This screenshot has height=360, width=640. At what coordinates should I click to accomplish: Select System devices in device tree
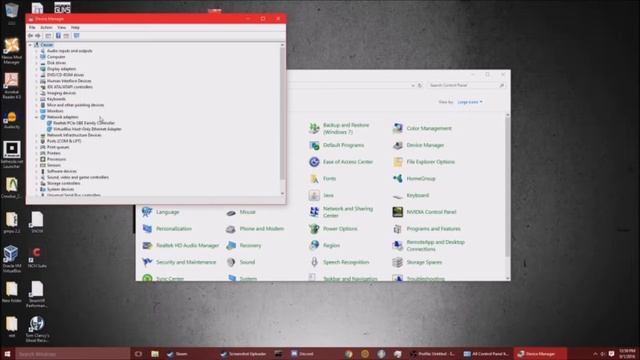pos(60,189)
